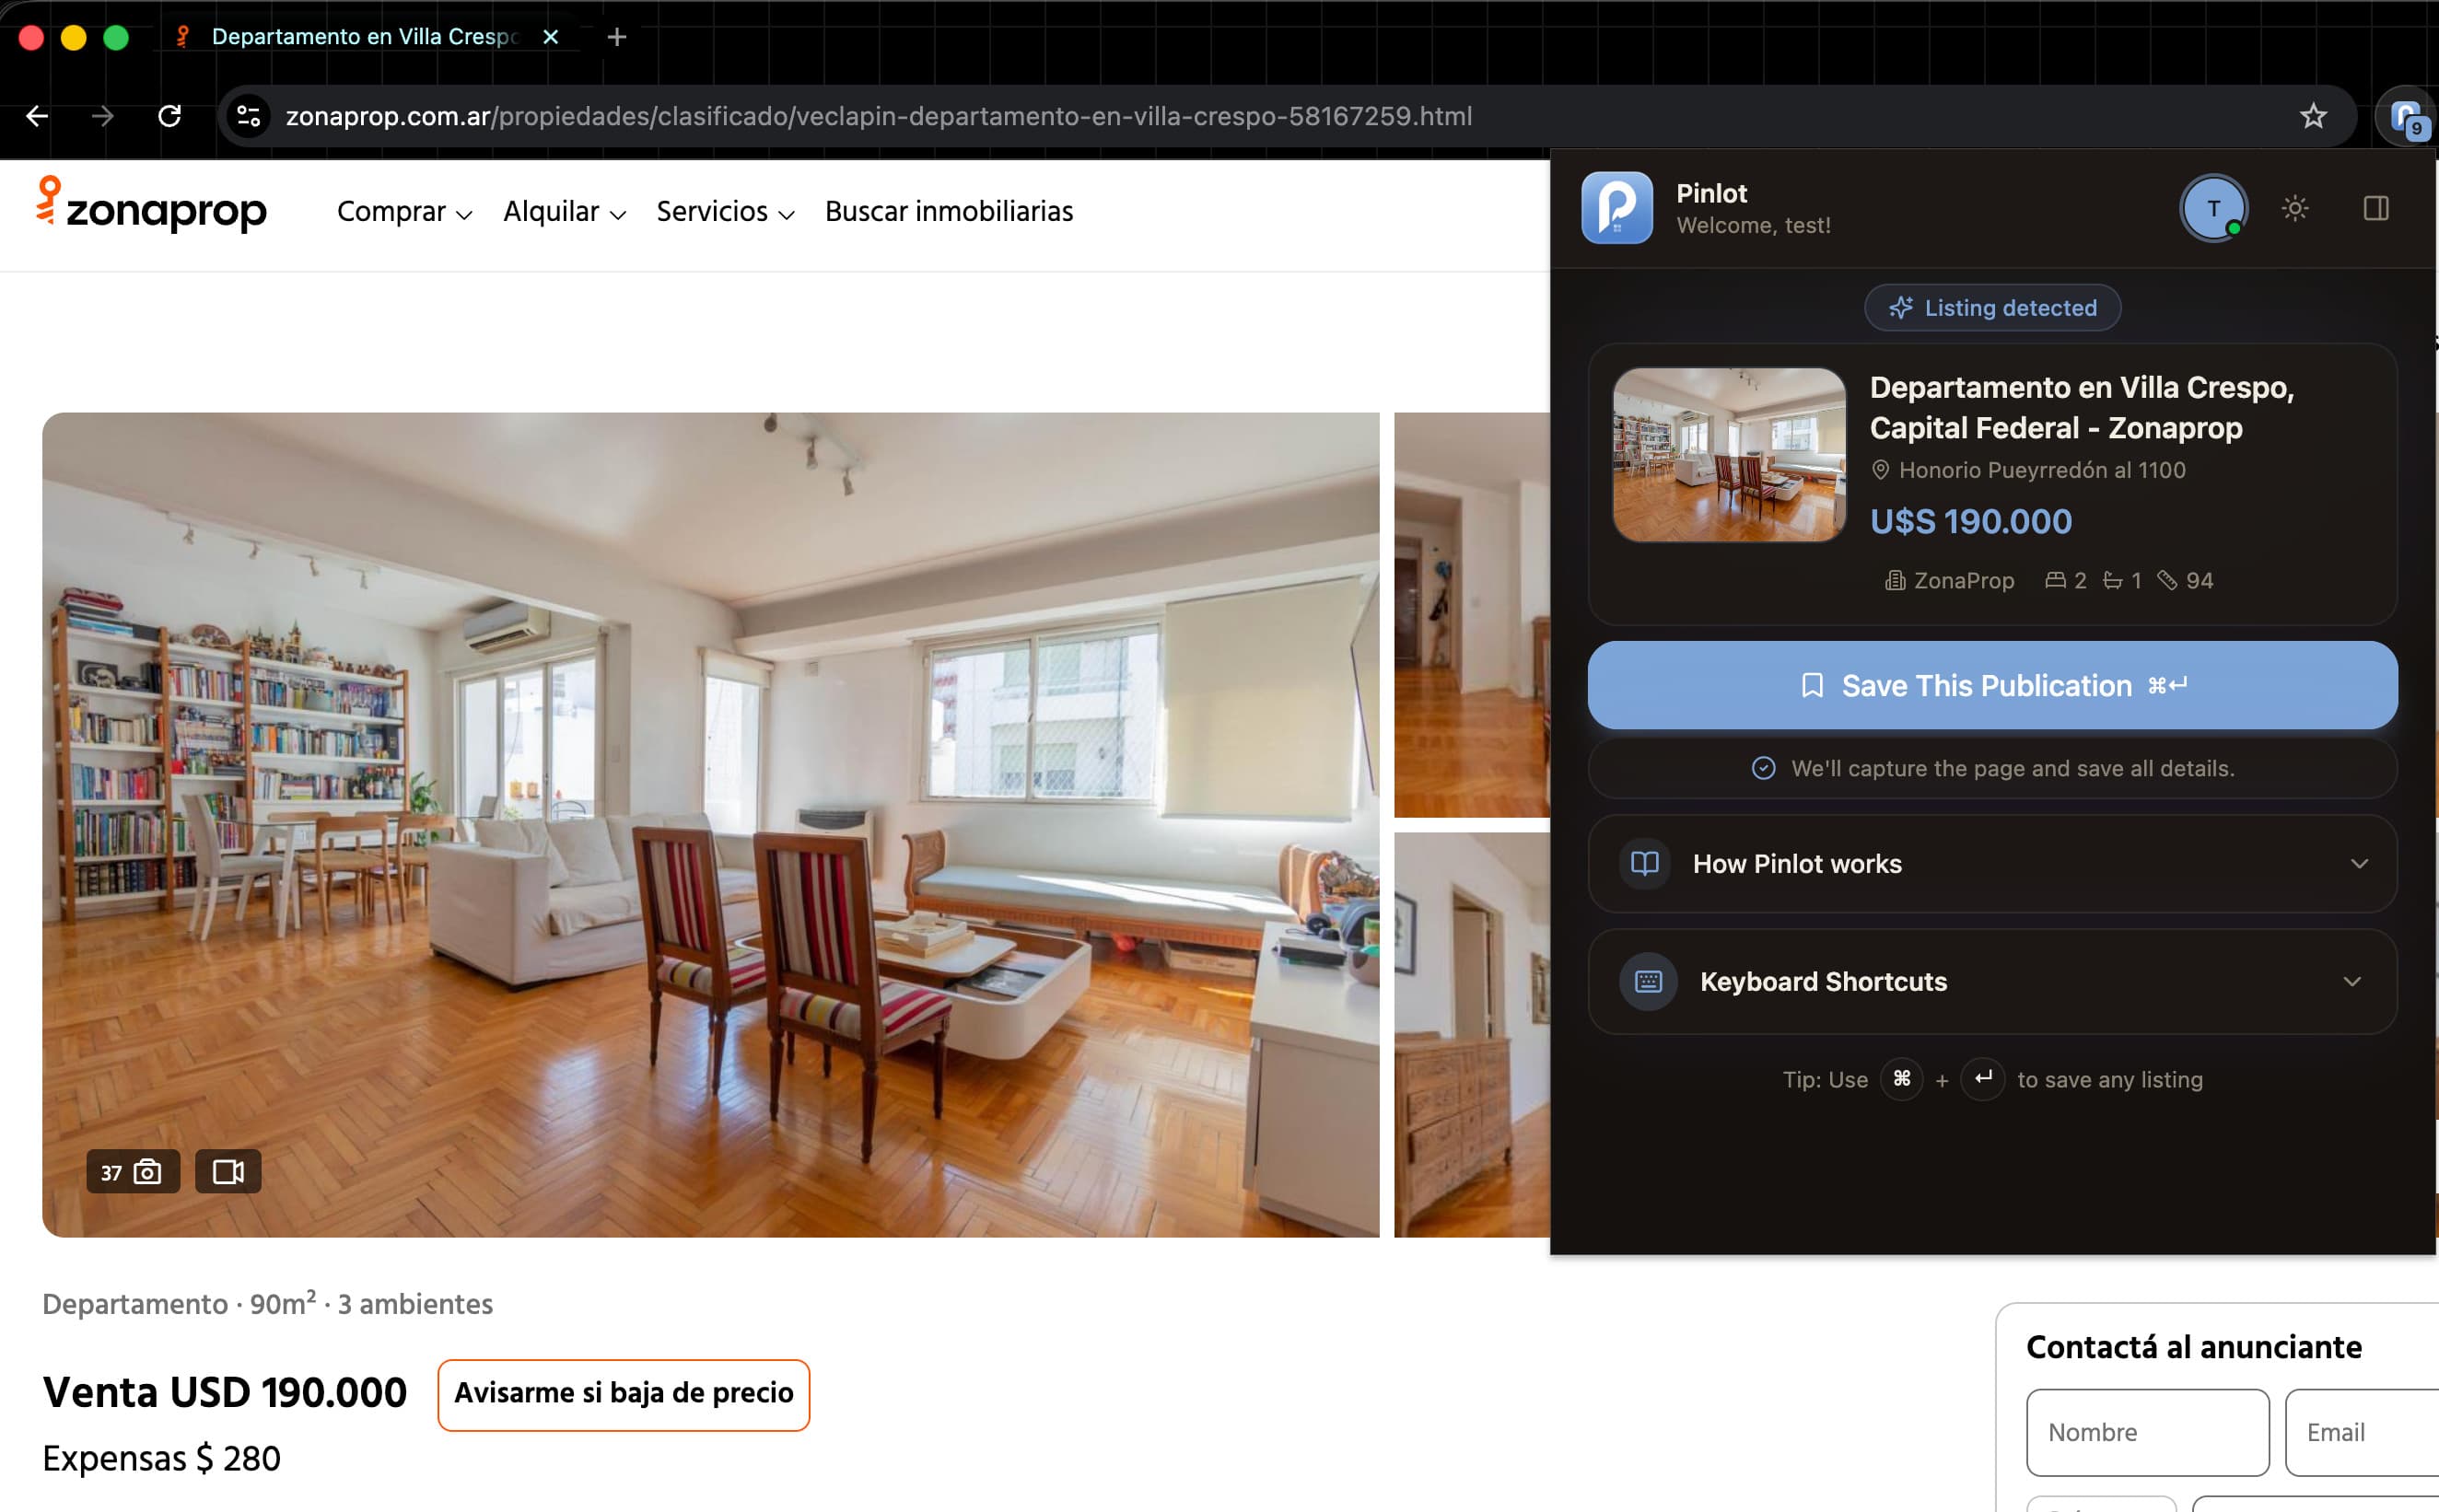The width and height of the screenshot is (2439, 1512).
Task: Click the Honorio Pueyrredón al 1100 address
Action: (x=2042, y=470)
